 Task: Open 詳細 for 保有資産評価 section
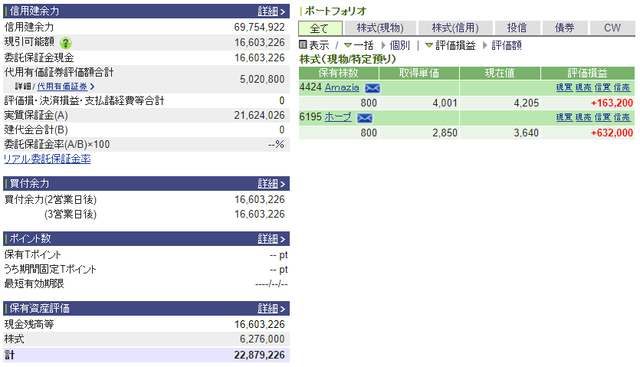click(271, 308)
